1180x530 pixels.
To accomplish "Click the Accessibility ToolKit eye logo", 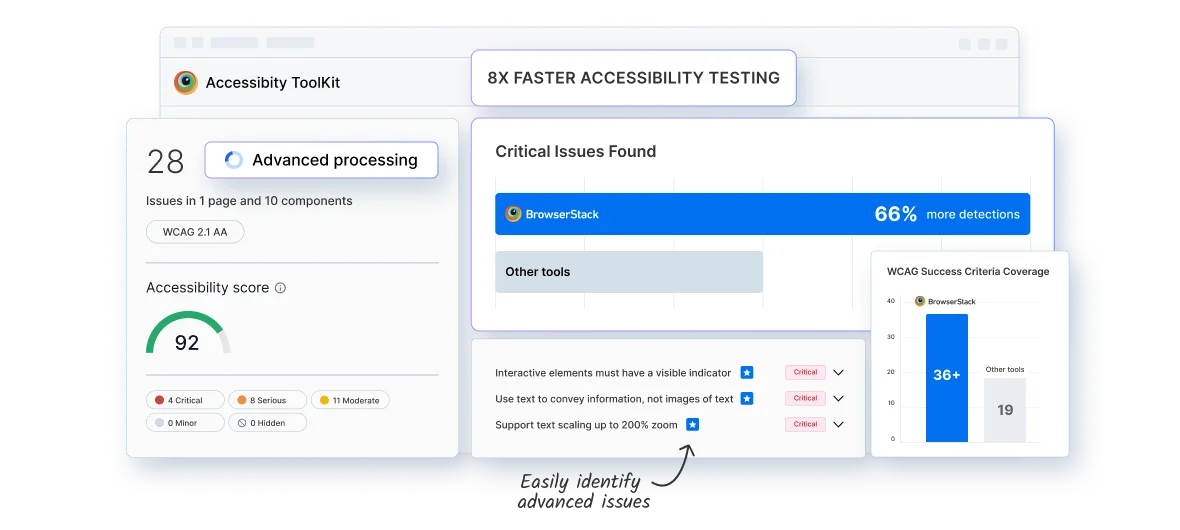I will (185, 82).
